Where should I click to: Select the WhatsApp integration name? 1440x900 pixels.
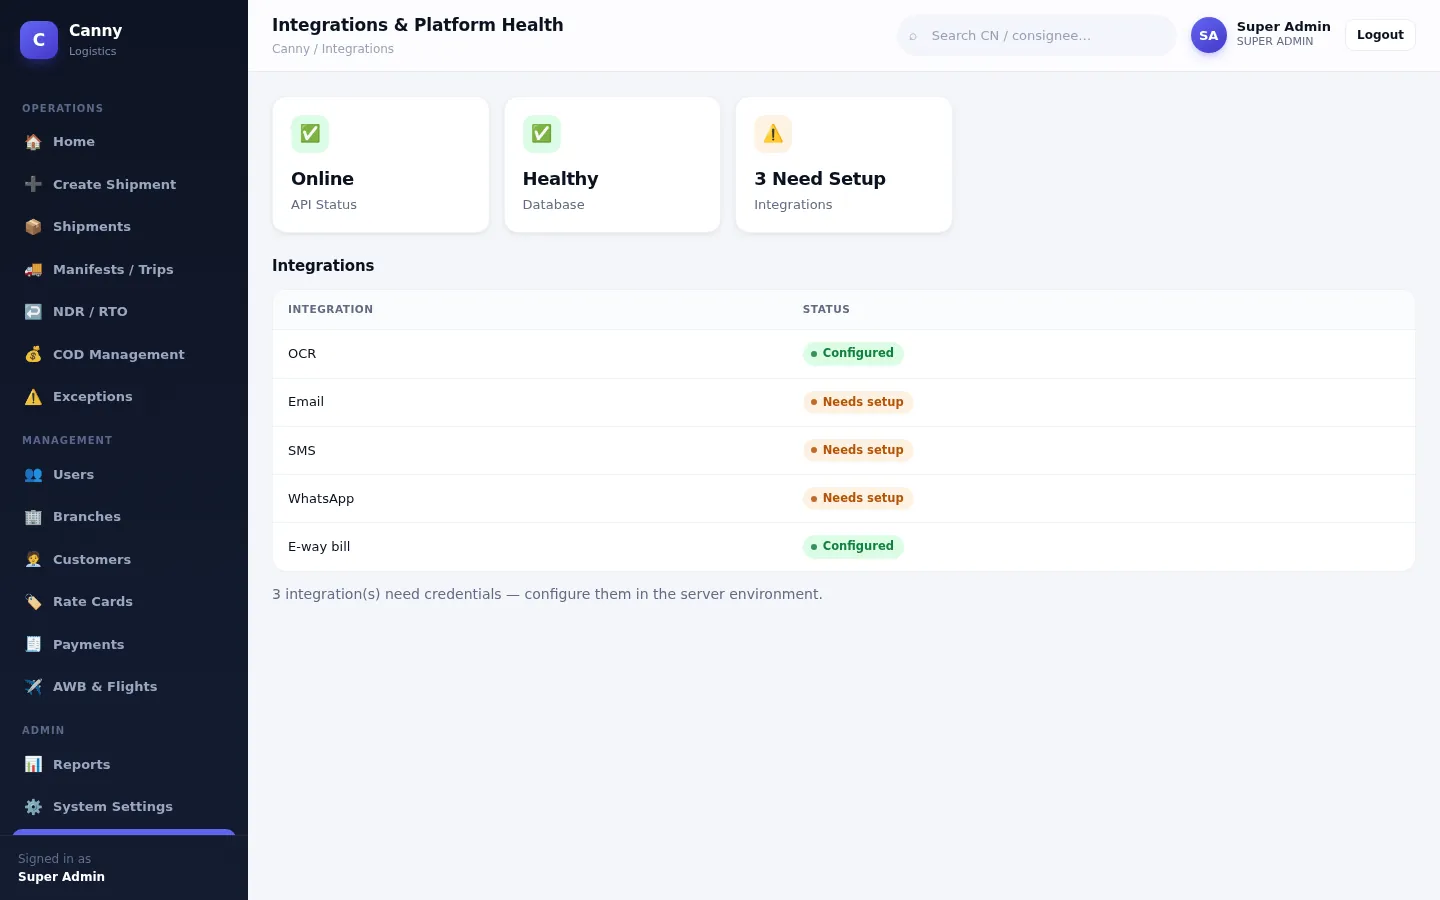[321, 499]
